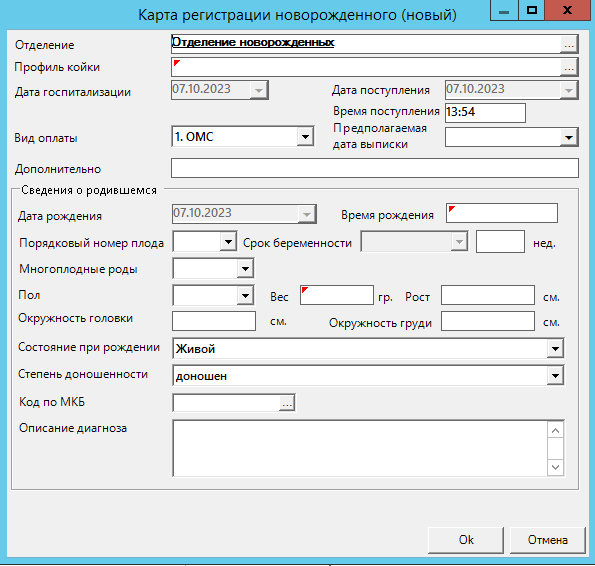Click the Ok button
Screen dimensions: 595x566
tap(466, 540)
